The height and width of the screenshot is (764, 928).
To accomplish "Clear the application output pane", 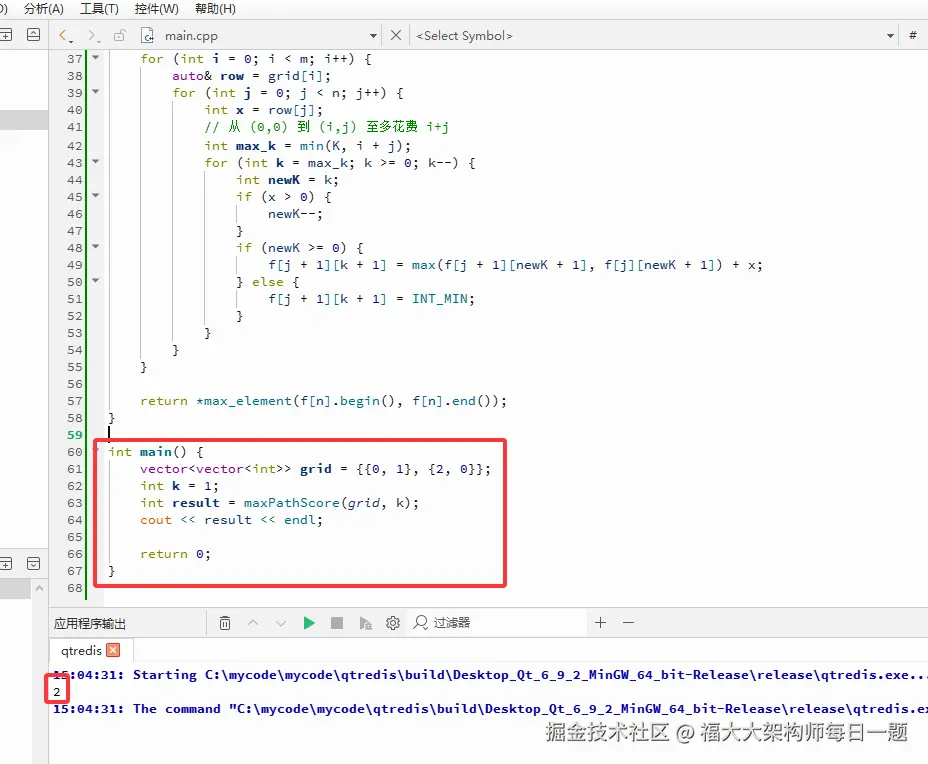I will [225, 623].
